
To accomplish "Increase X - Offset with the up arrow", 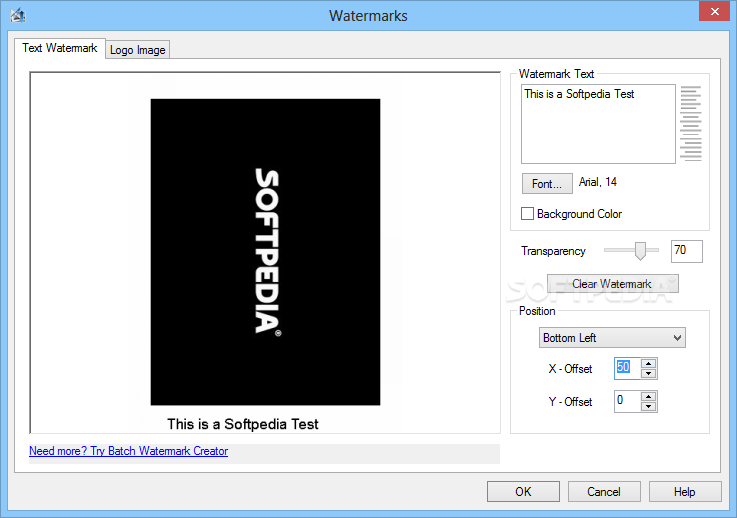I will tap(649, 363).
